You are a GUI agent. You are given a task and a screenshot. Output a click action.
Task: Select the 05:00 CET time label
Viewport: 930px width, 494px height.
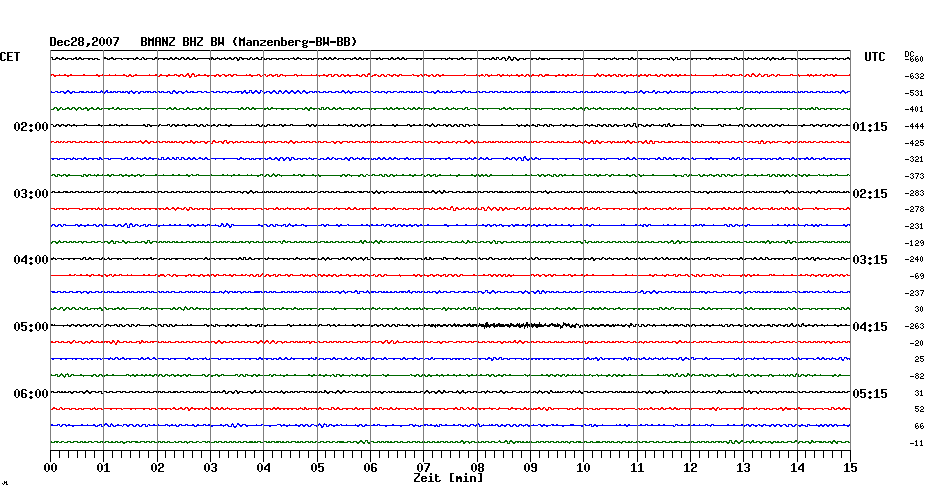(x=31, y=327)
